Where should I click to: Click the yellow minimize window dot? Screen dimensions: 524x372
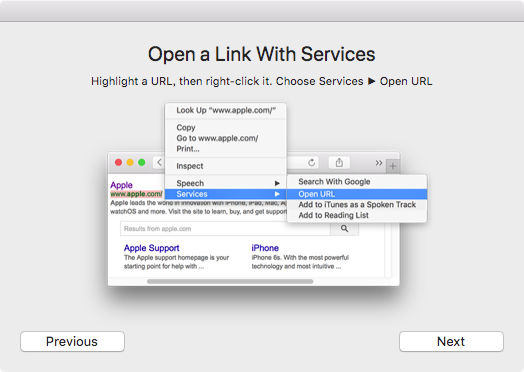point(130,162)
